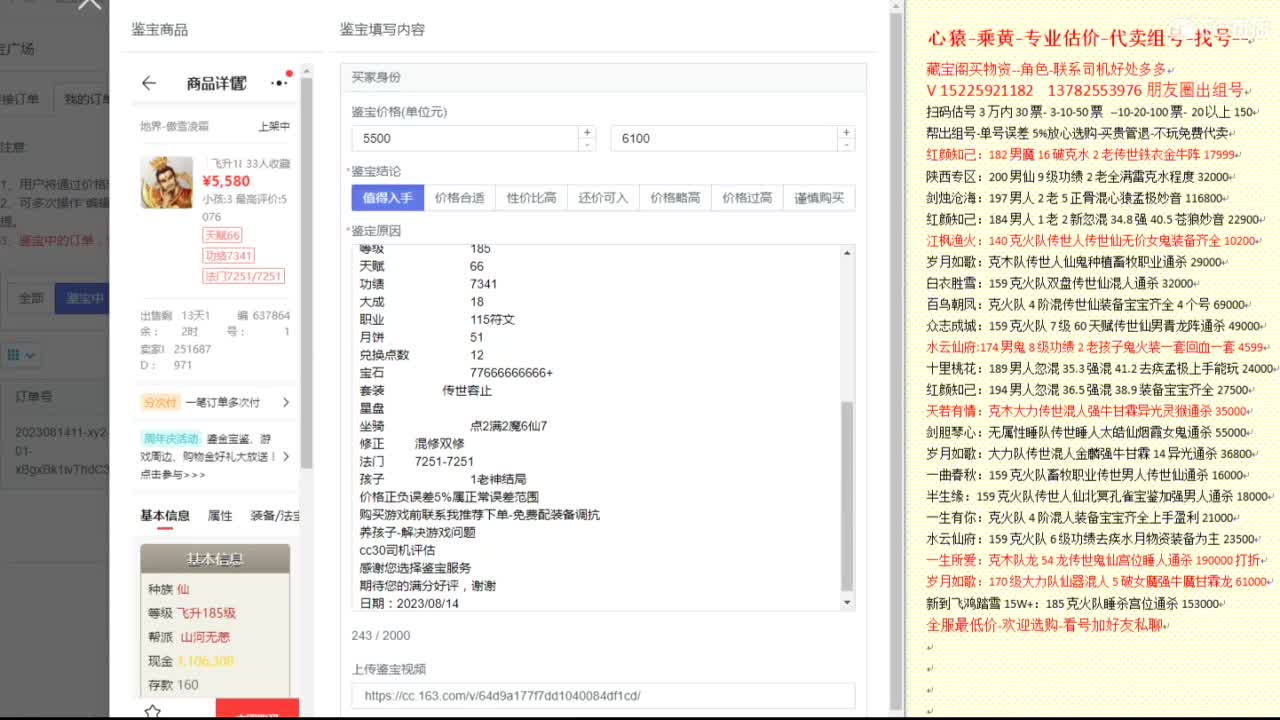
Task: Click the reason text area scrollbar thumb
Action: click(848, 496)
